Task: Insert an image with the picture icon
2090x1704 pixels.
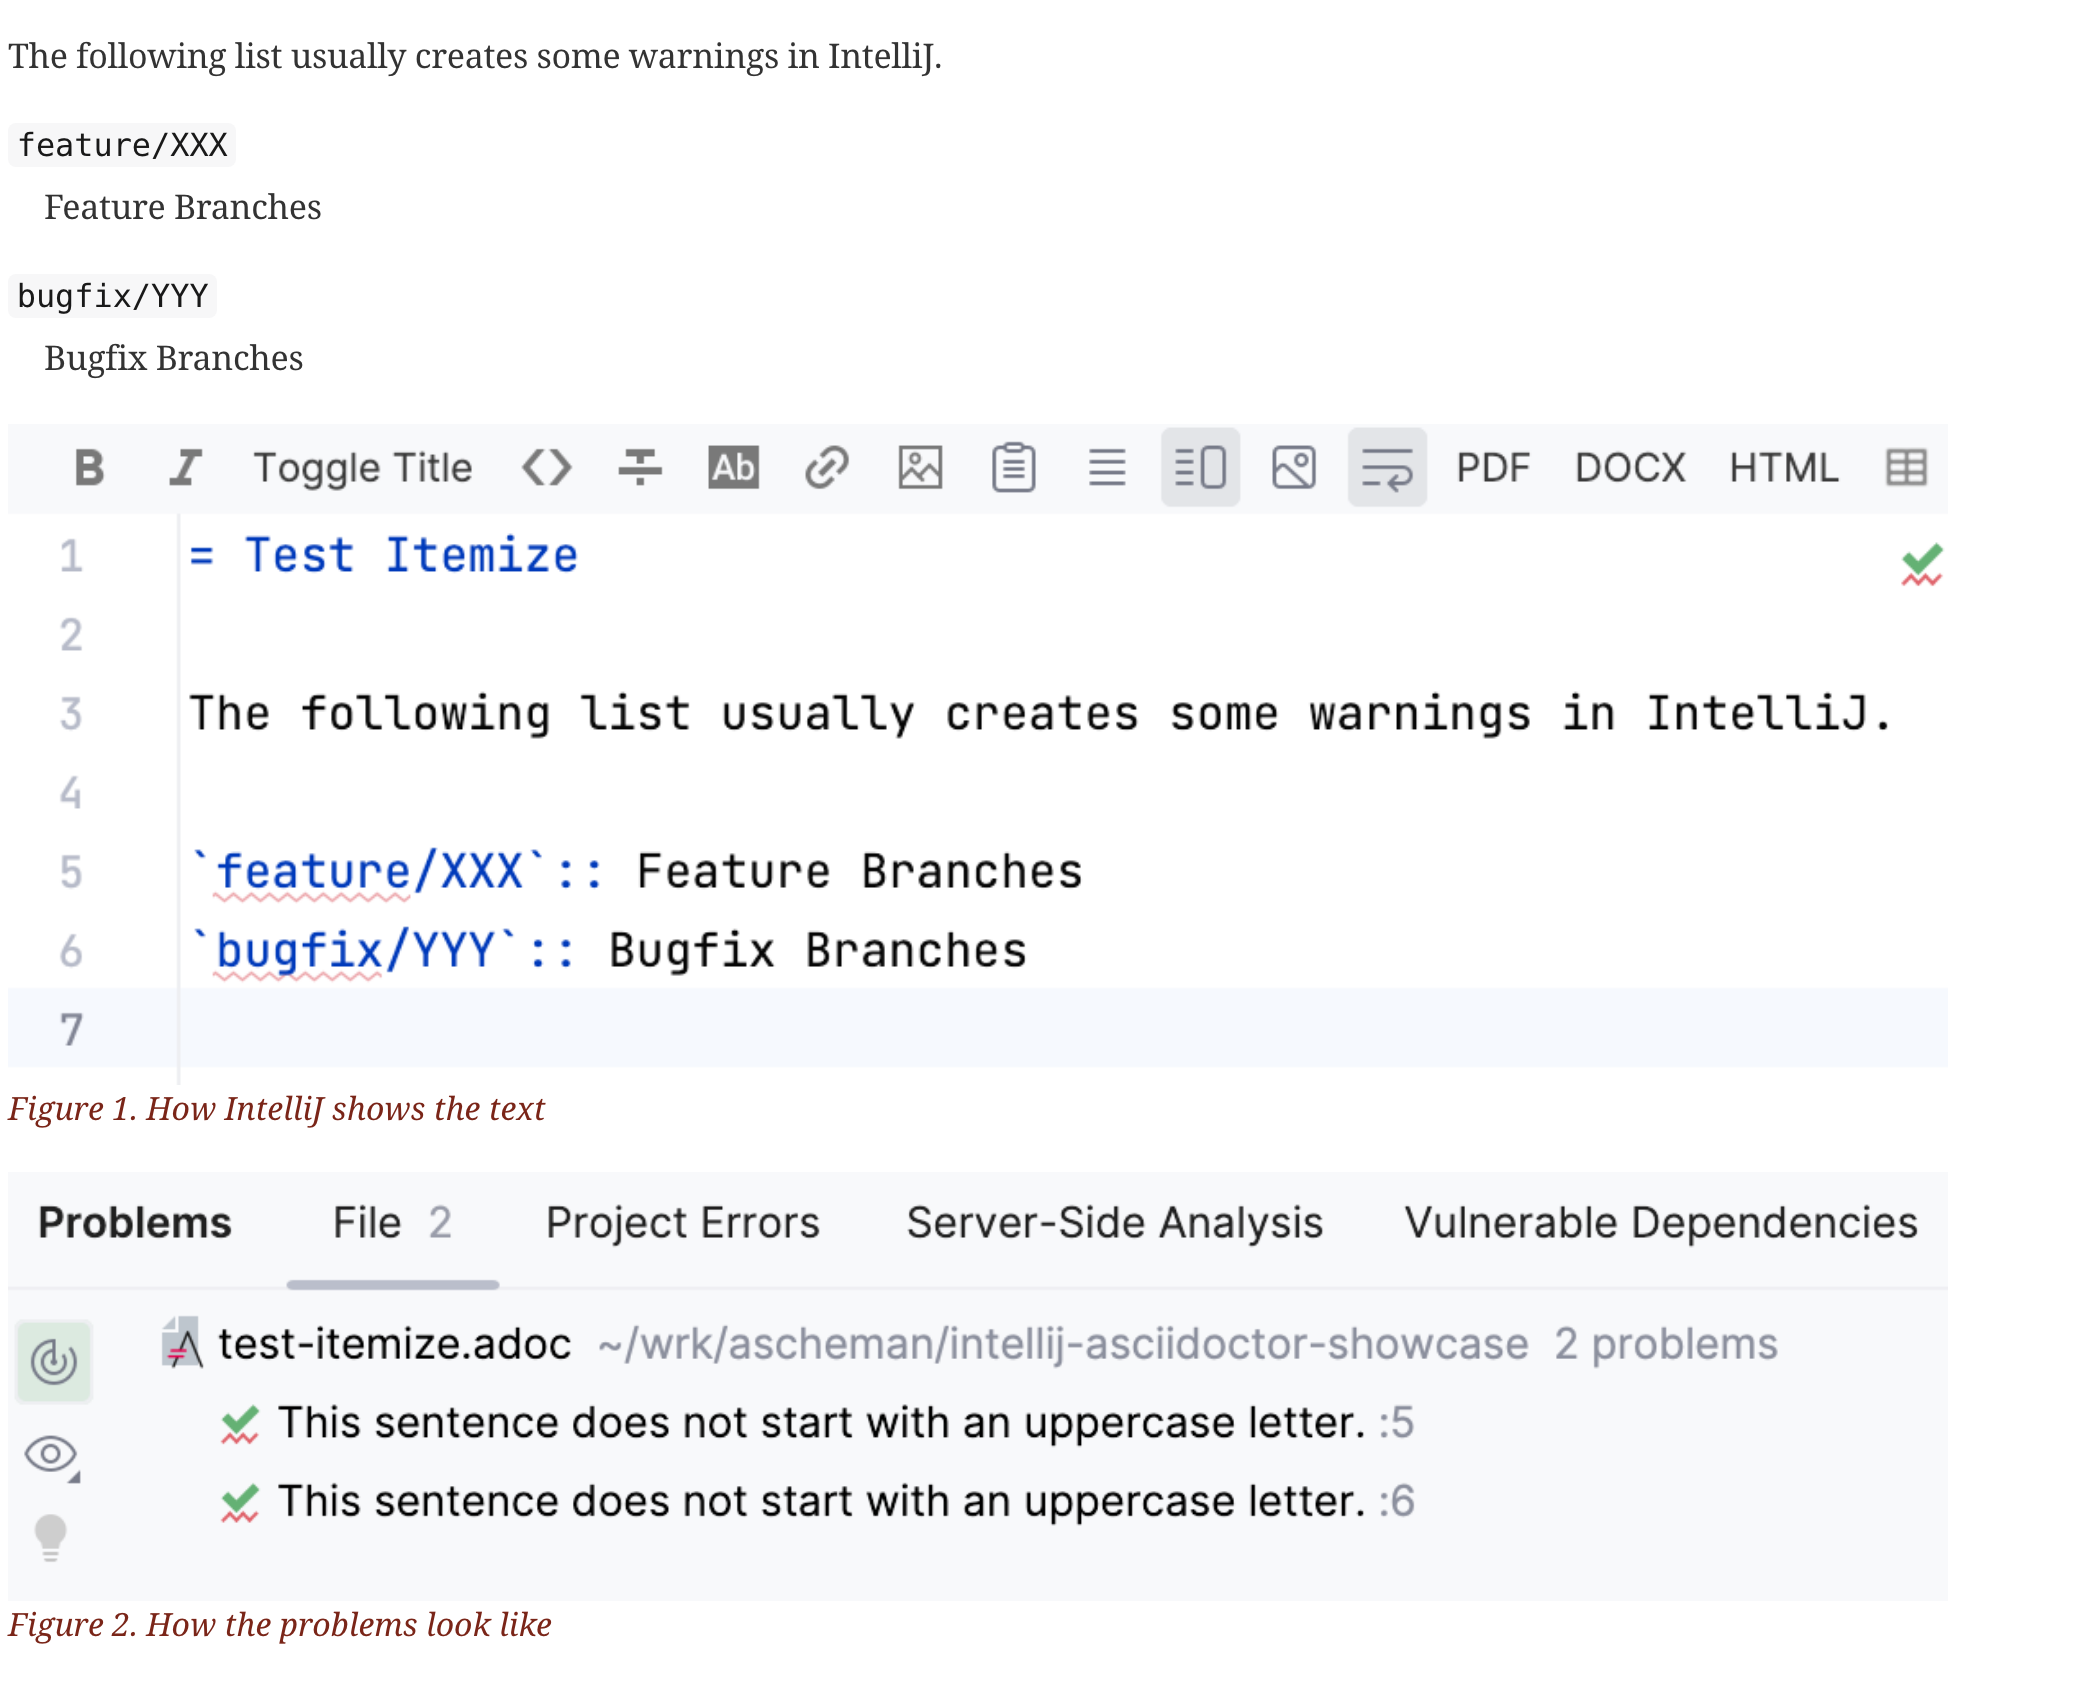Action: click(920, 467)
